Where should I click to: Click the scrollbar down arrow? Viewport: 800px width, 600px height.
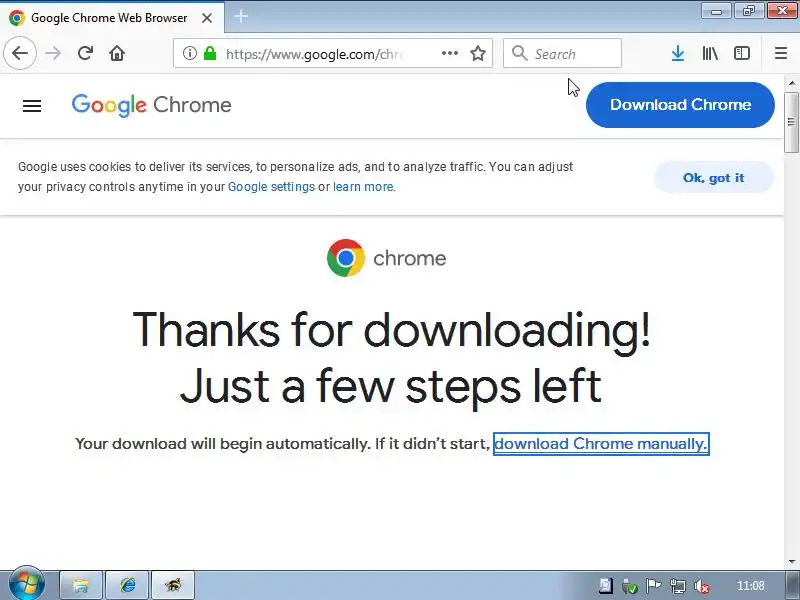click(792, 561)
